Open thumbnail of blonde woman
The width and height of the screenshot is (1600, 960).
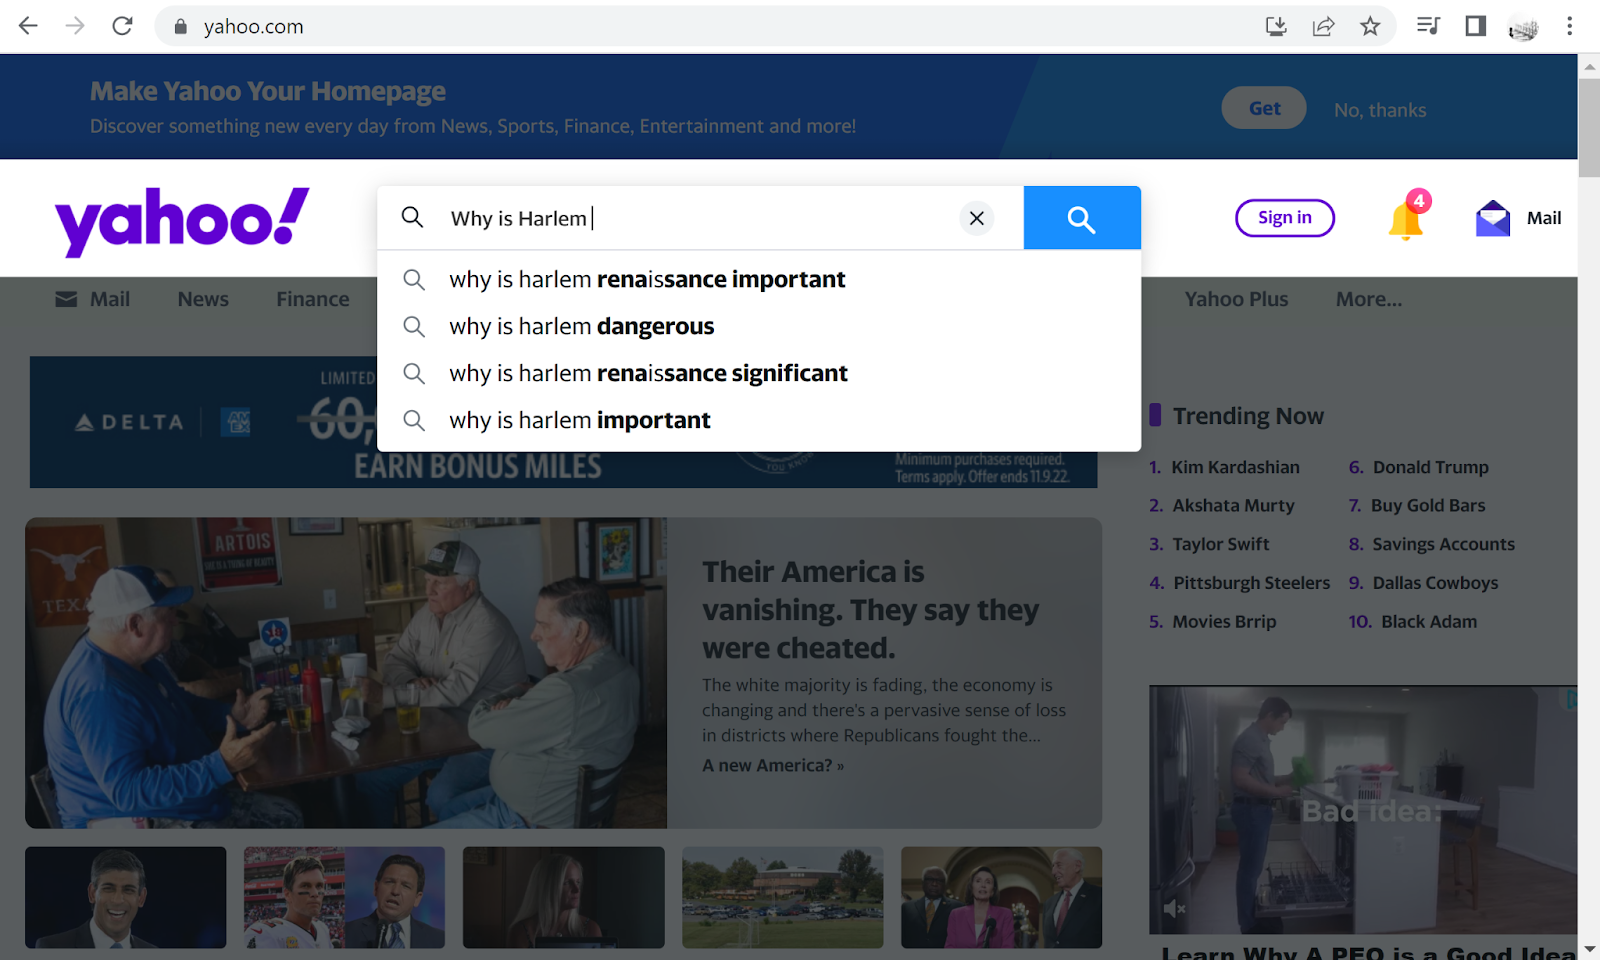[564, 898]
